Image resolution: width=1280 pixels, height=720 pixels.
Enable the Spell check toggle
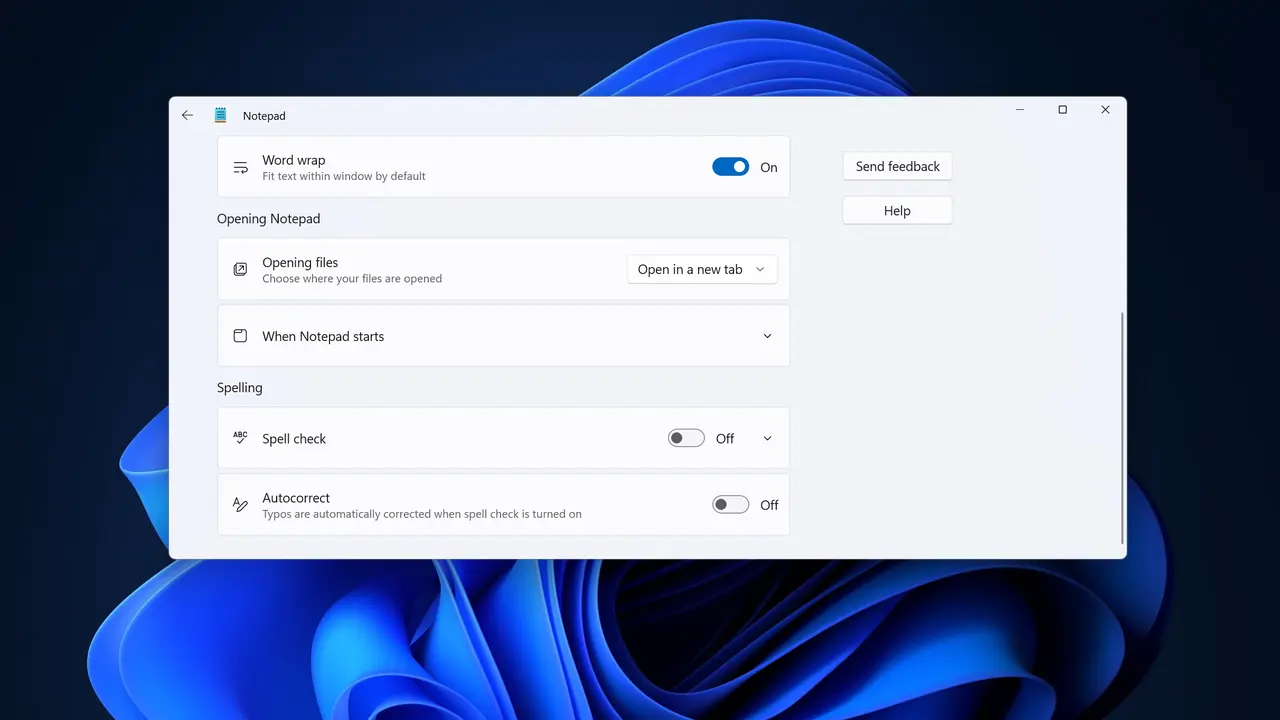[687, 438]
